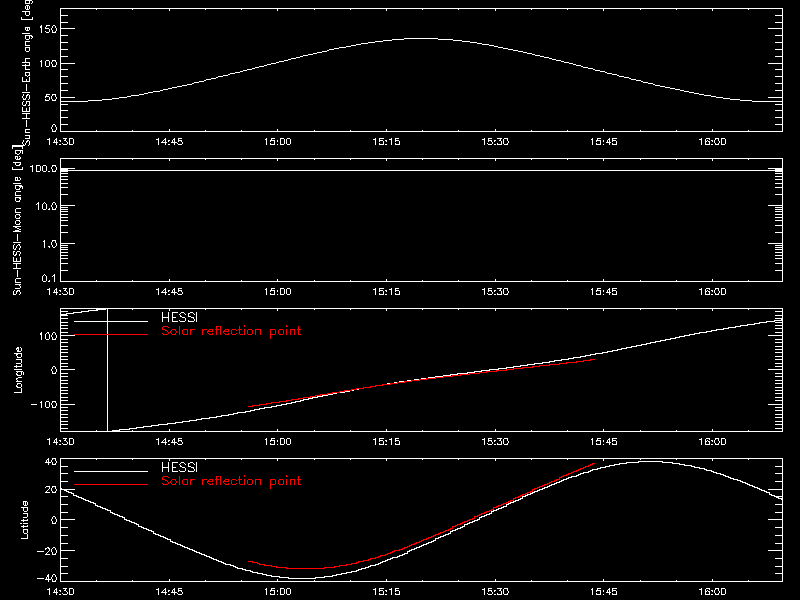800x600 pixels.
Task: Click -40 tick on Latitude axis
Action: 47,578
